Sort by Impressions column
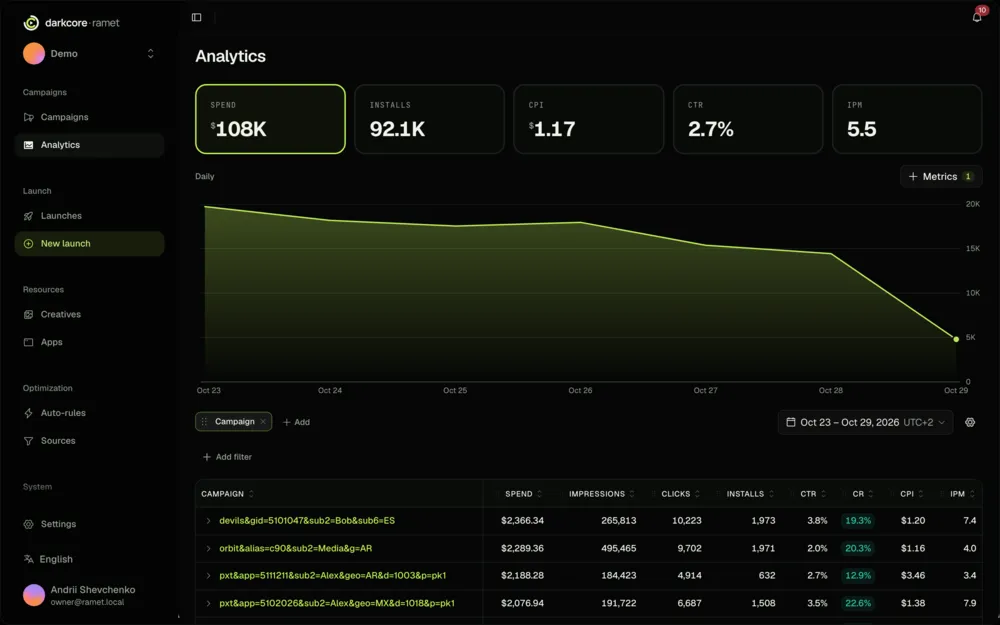Image resolution: width=1000 pixels, height=625 pixels. pyautogui.click(x=601, y=494)
